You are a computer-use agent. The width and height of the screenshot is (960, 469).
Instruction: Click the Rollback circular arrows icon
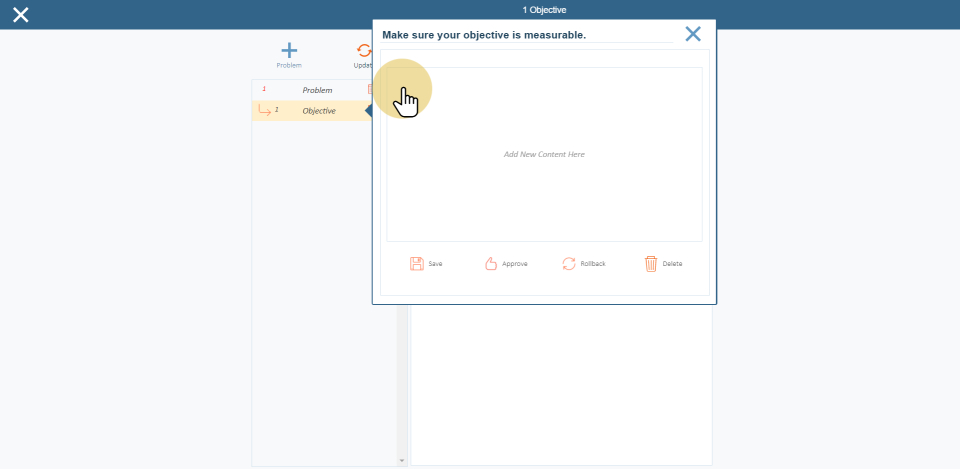click(569, 264)
